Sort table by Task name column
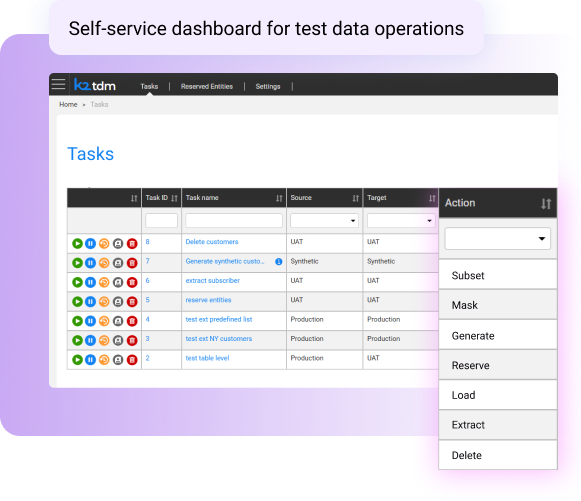This screenshot has width=581, height=501. pyautogui.click(x=279, y=198)
